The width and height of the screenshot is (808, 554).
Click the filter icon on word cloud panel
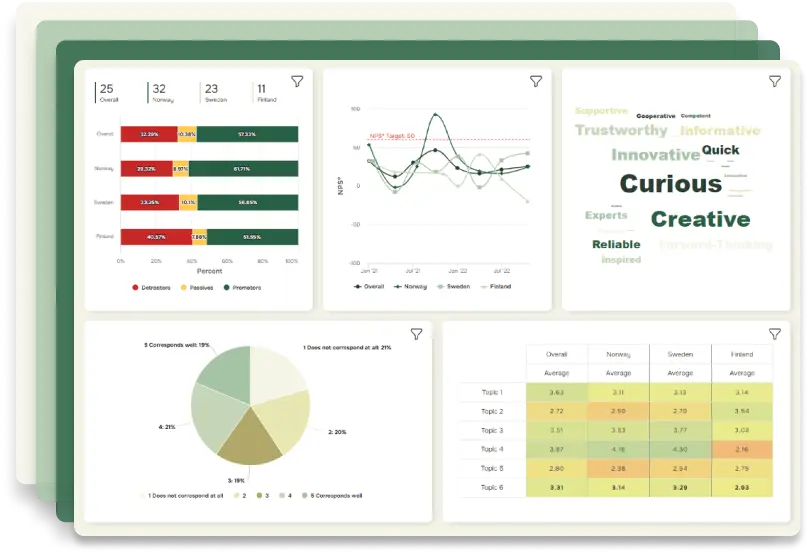click(774, 81)
